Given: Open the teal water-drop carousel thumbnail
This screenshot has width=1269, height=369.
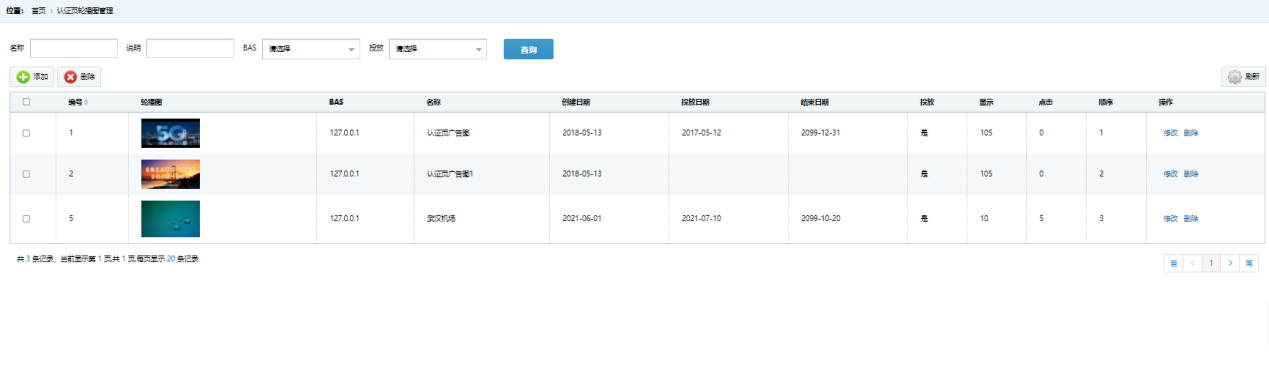Looking at the screenshot, I should 170,218.
